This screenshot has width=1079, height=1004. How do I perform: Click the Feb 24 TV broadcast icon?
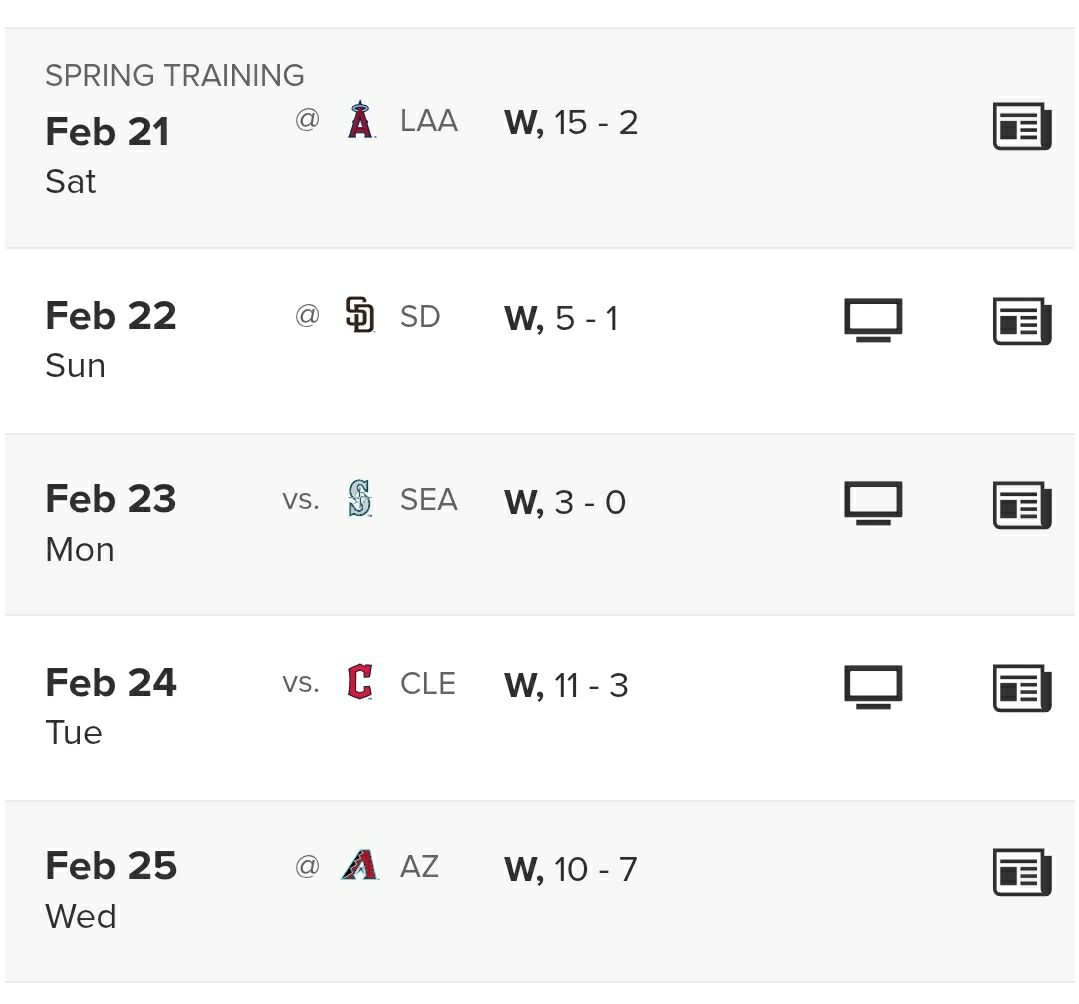click(x=873, y=687)
